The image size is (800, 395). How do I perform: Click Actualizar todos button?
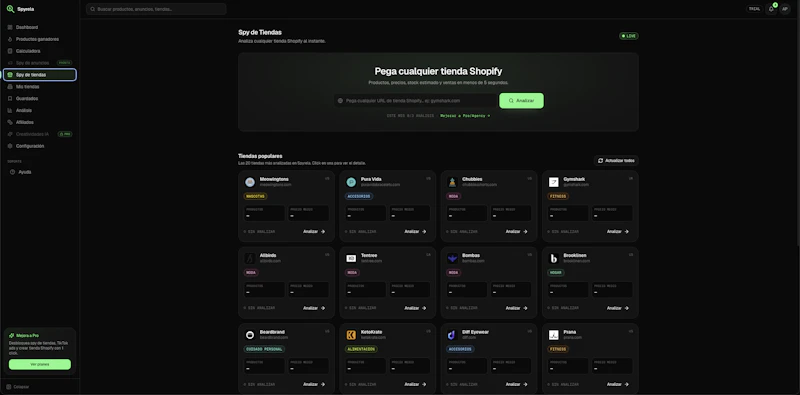coord(616,160)
